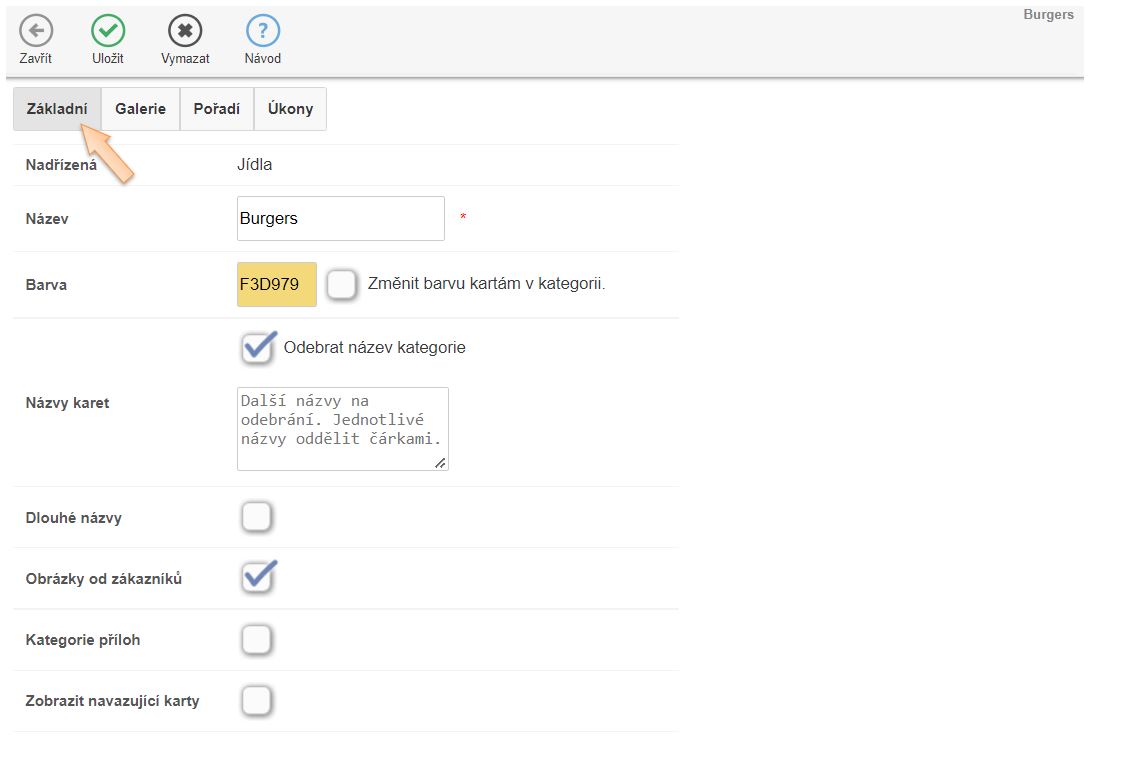Go to the Úkony tab
This screenshot has height=764, width=1138.
(x=290, y=109)
